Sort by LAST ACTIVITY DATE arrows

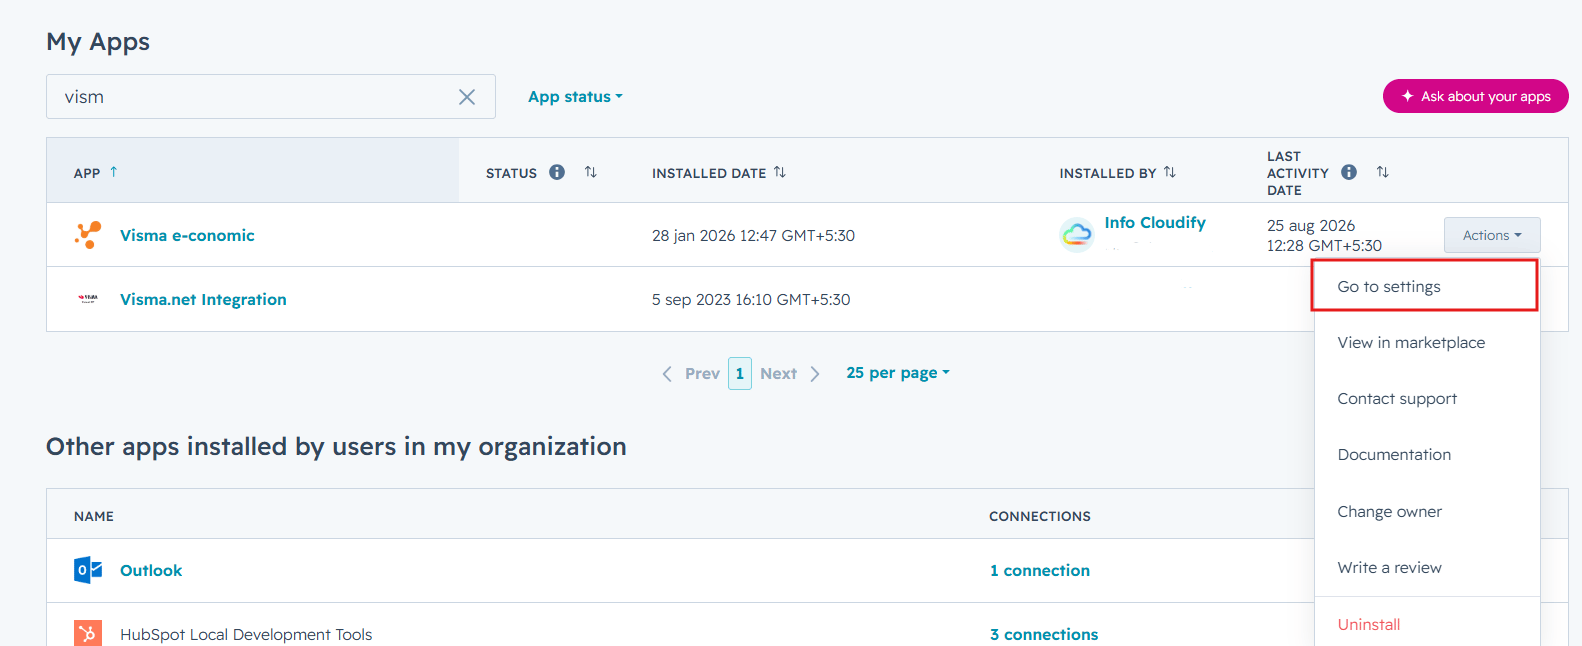click(x=1383, y=172)
